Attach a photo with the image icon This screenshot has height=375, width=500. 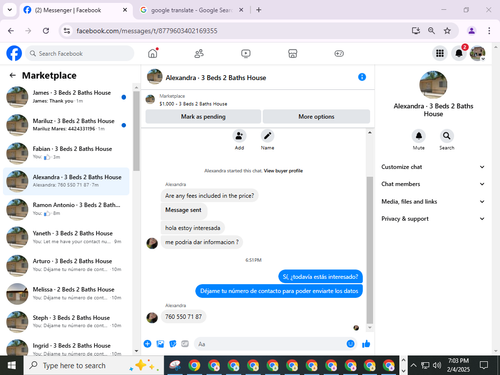pyautogui.click(x=160, y=344)
